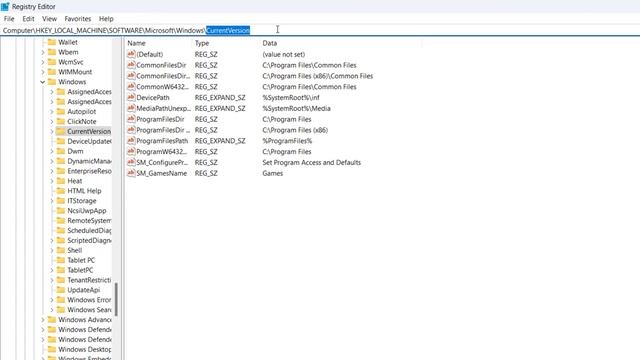Screen dimensions: 640x360
Task: Collapse the Windows key
Action: (43, 82)
